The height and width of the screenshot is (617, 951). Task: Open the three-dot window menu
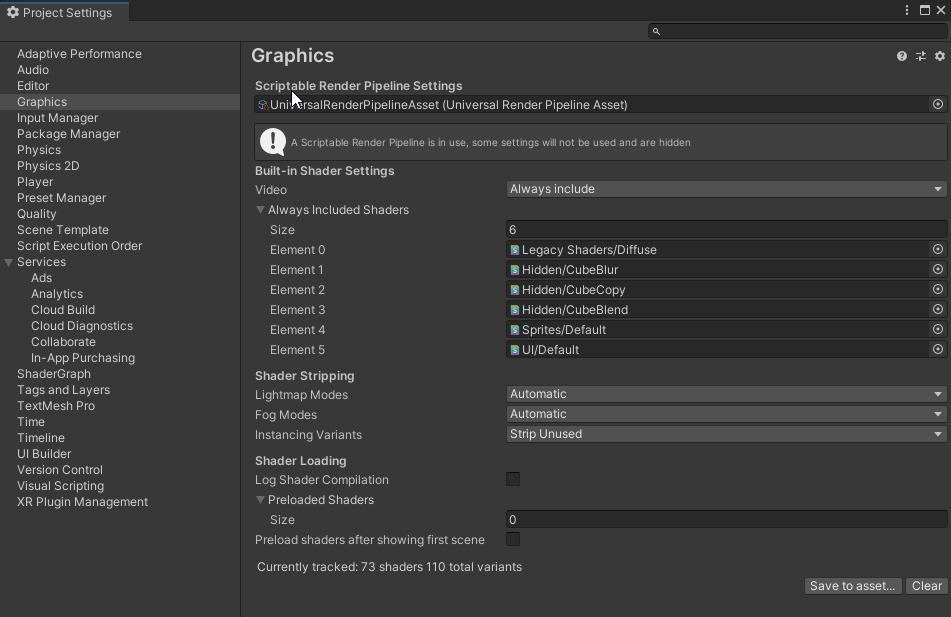pos(906,9)
